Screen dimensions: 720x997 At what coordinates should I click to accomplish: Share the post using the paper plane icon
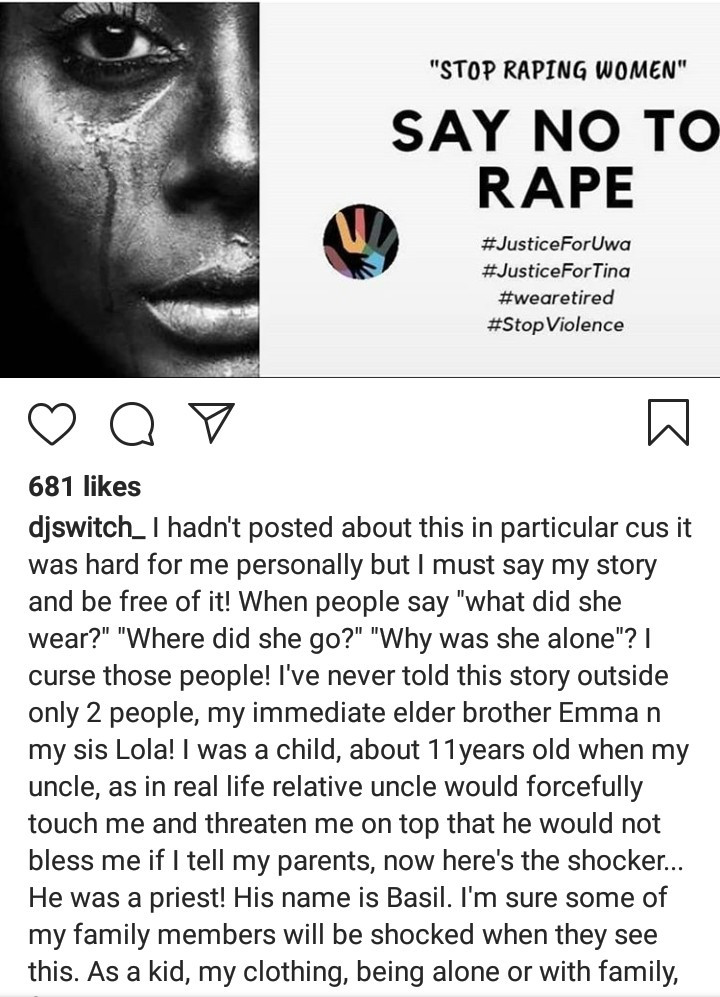pyautogui.click(x=212, y=422)
